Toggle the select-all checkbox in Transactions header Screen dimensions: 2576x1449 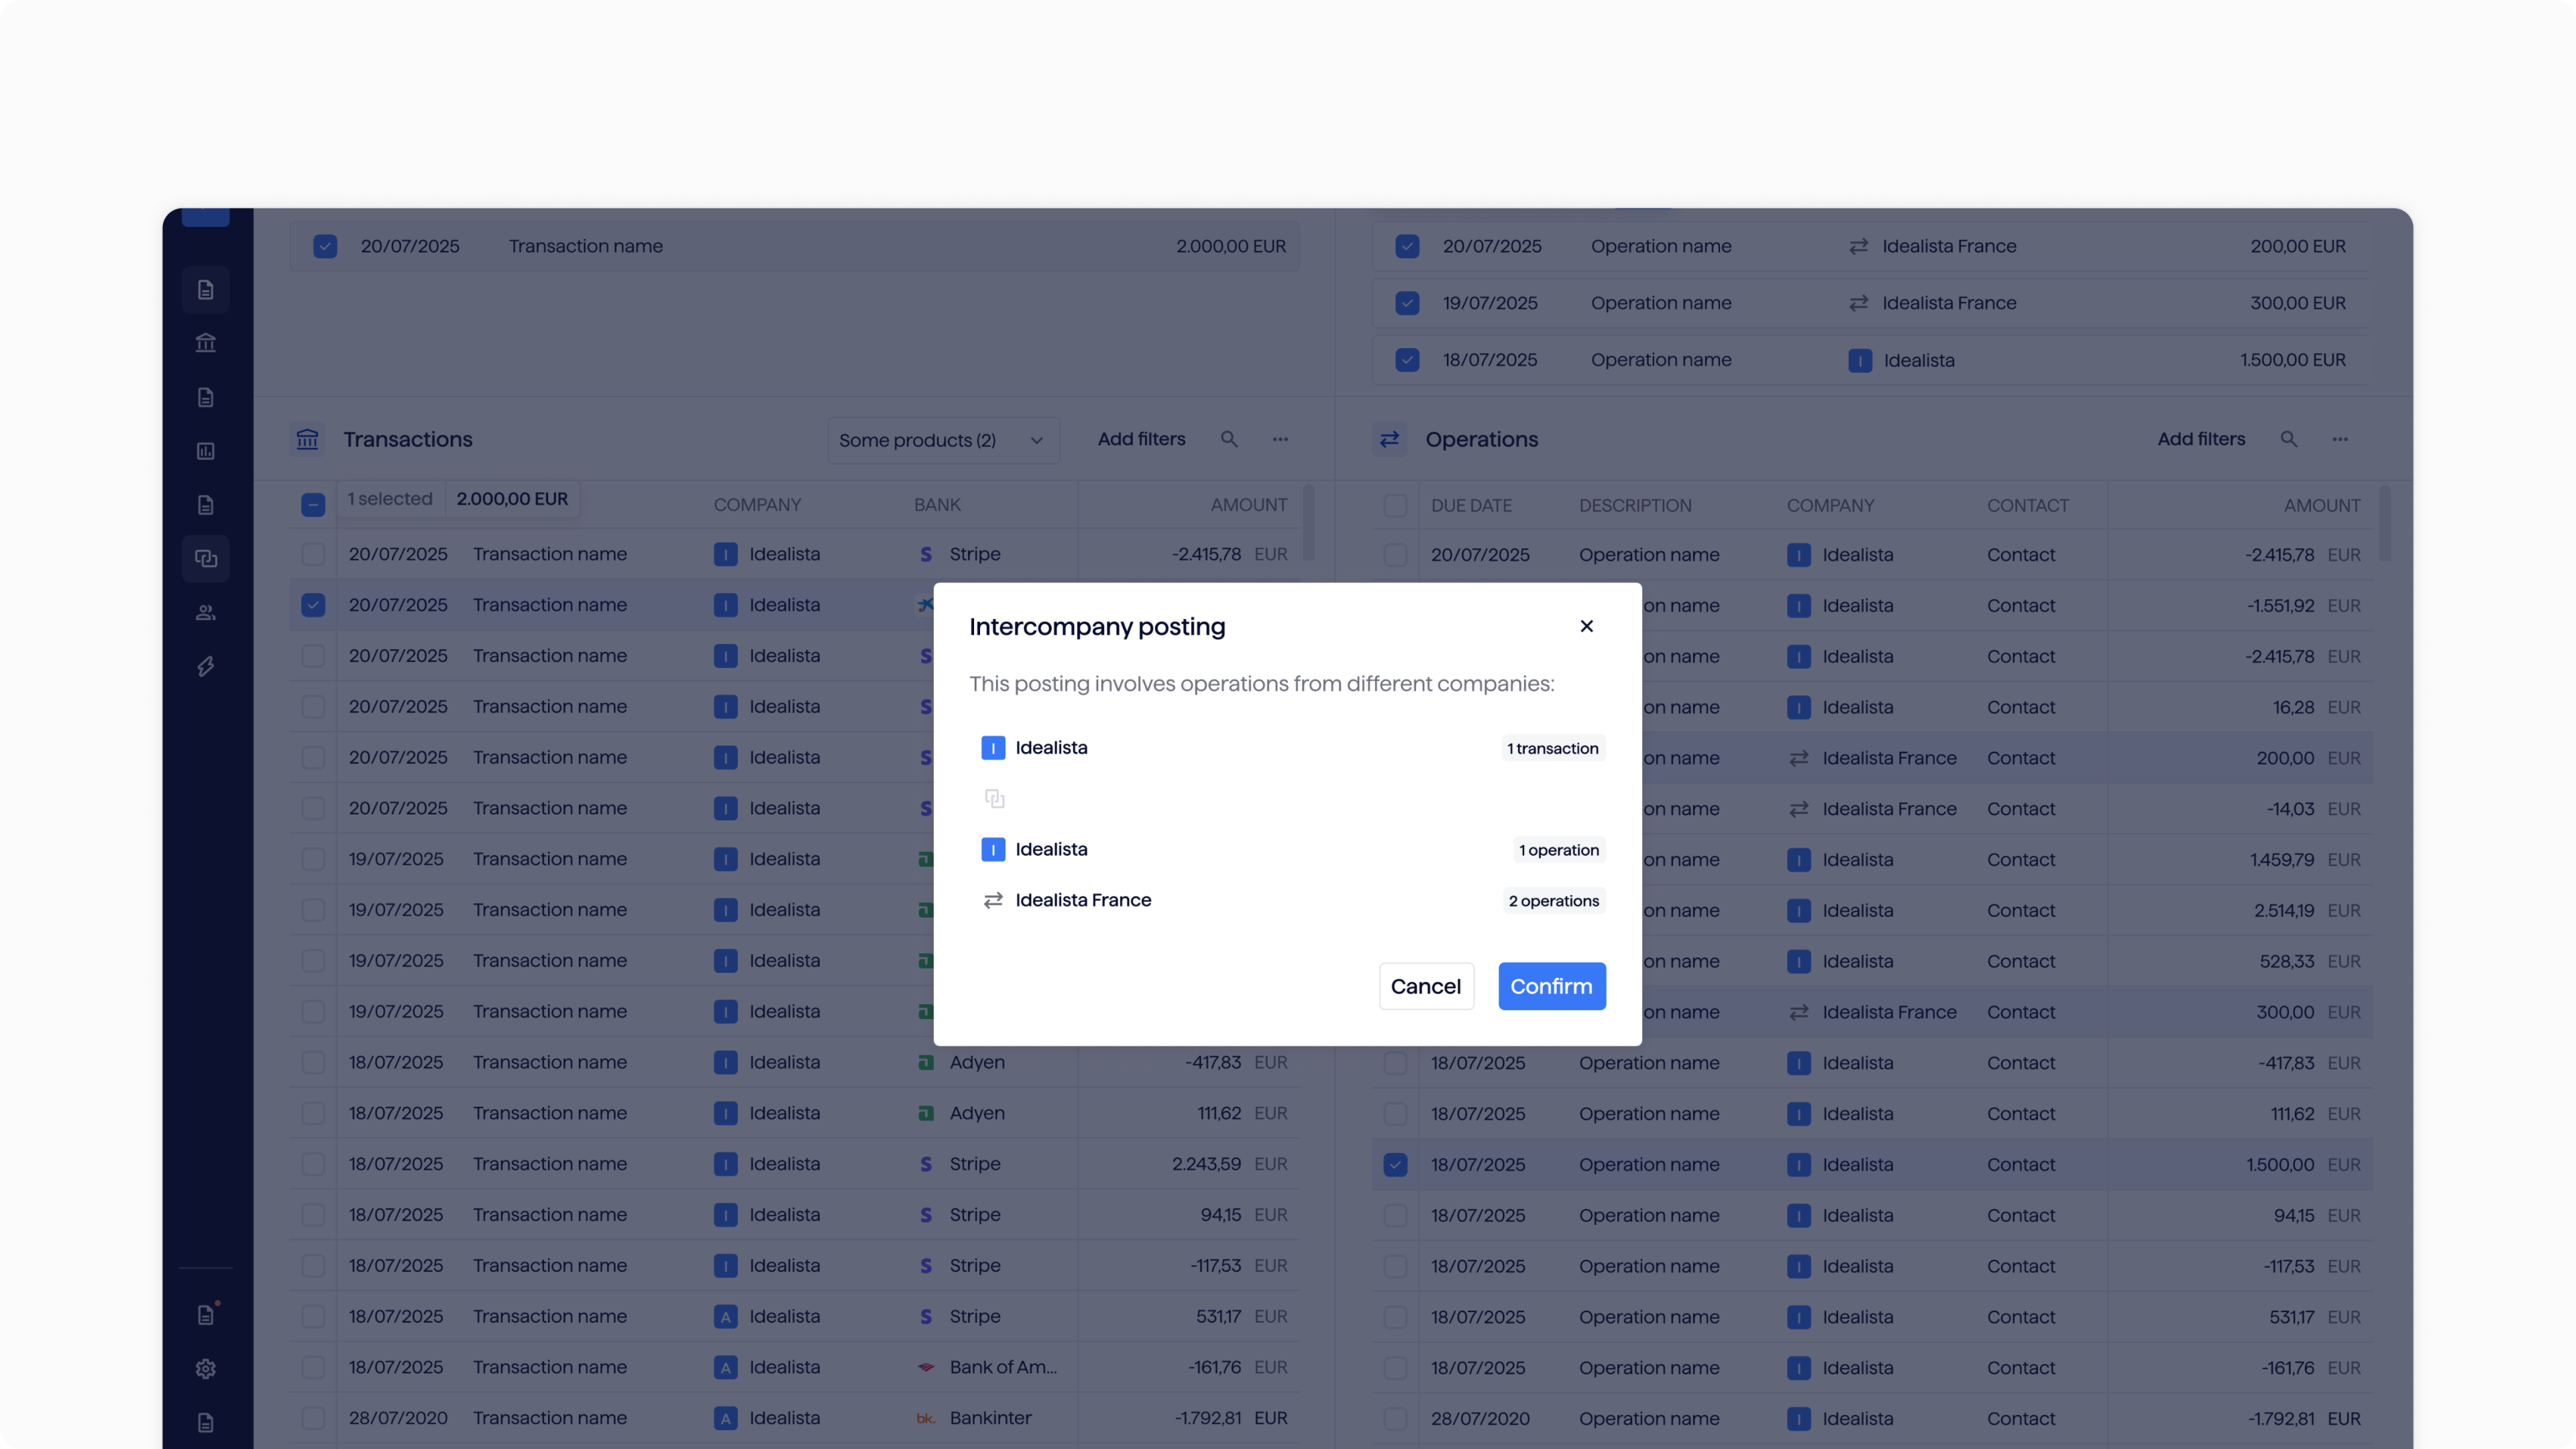[x=313, y=505]
